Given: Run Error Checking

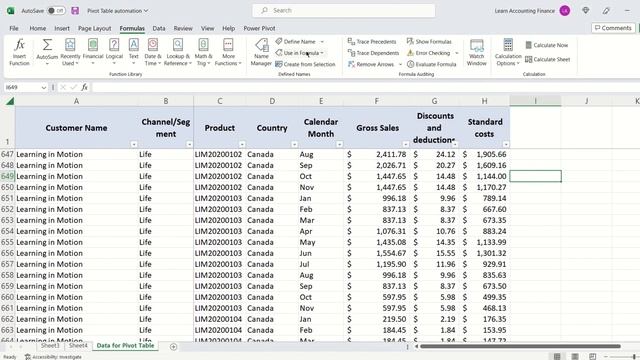Looking at the screenshot, I should 429,53.
